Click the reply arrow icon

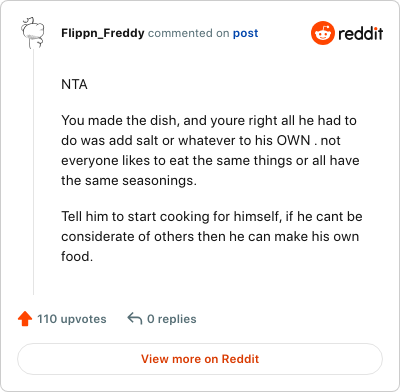pyautogui.click(x=135, y=319)
